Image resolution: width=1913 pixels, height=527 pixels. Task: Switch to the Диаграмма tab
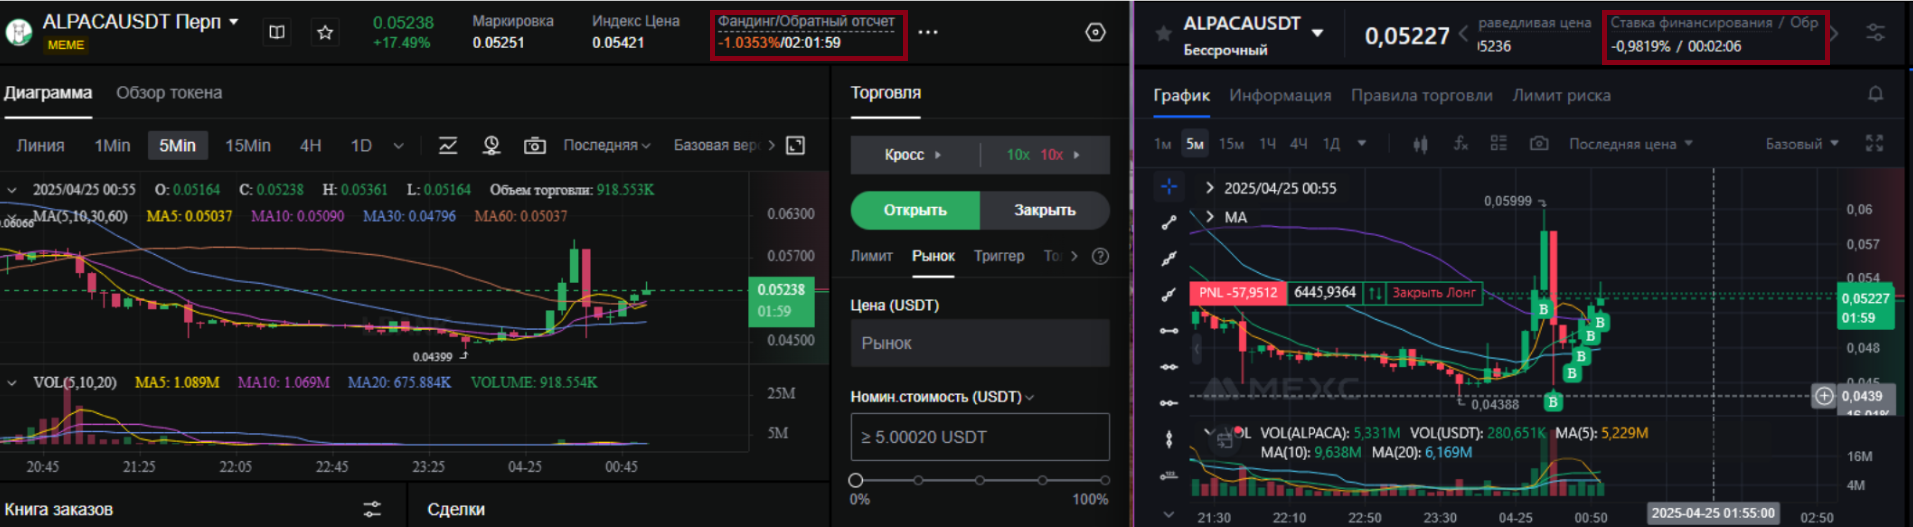click(48, 93)
